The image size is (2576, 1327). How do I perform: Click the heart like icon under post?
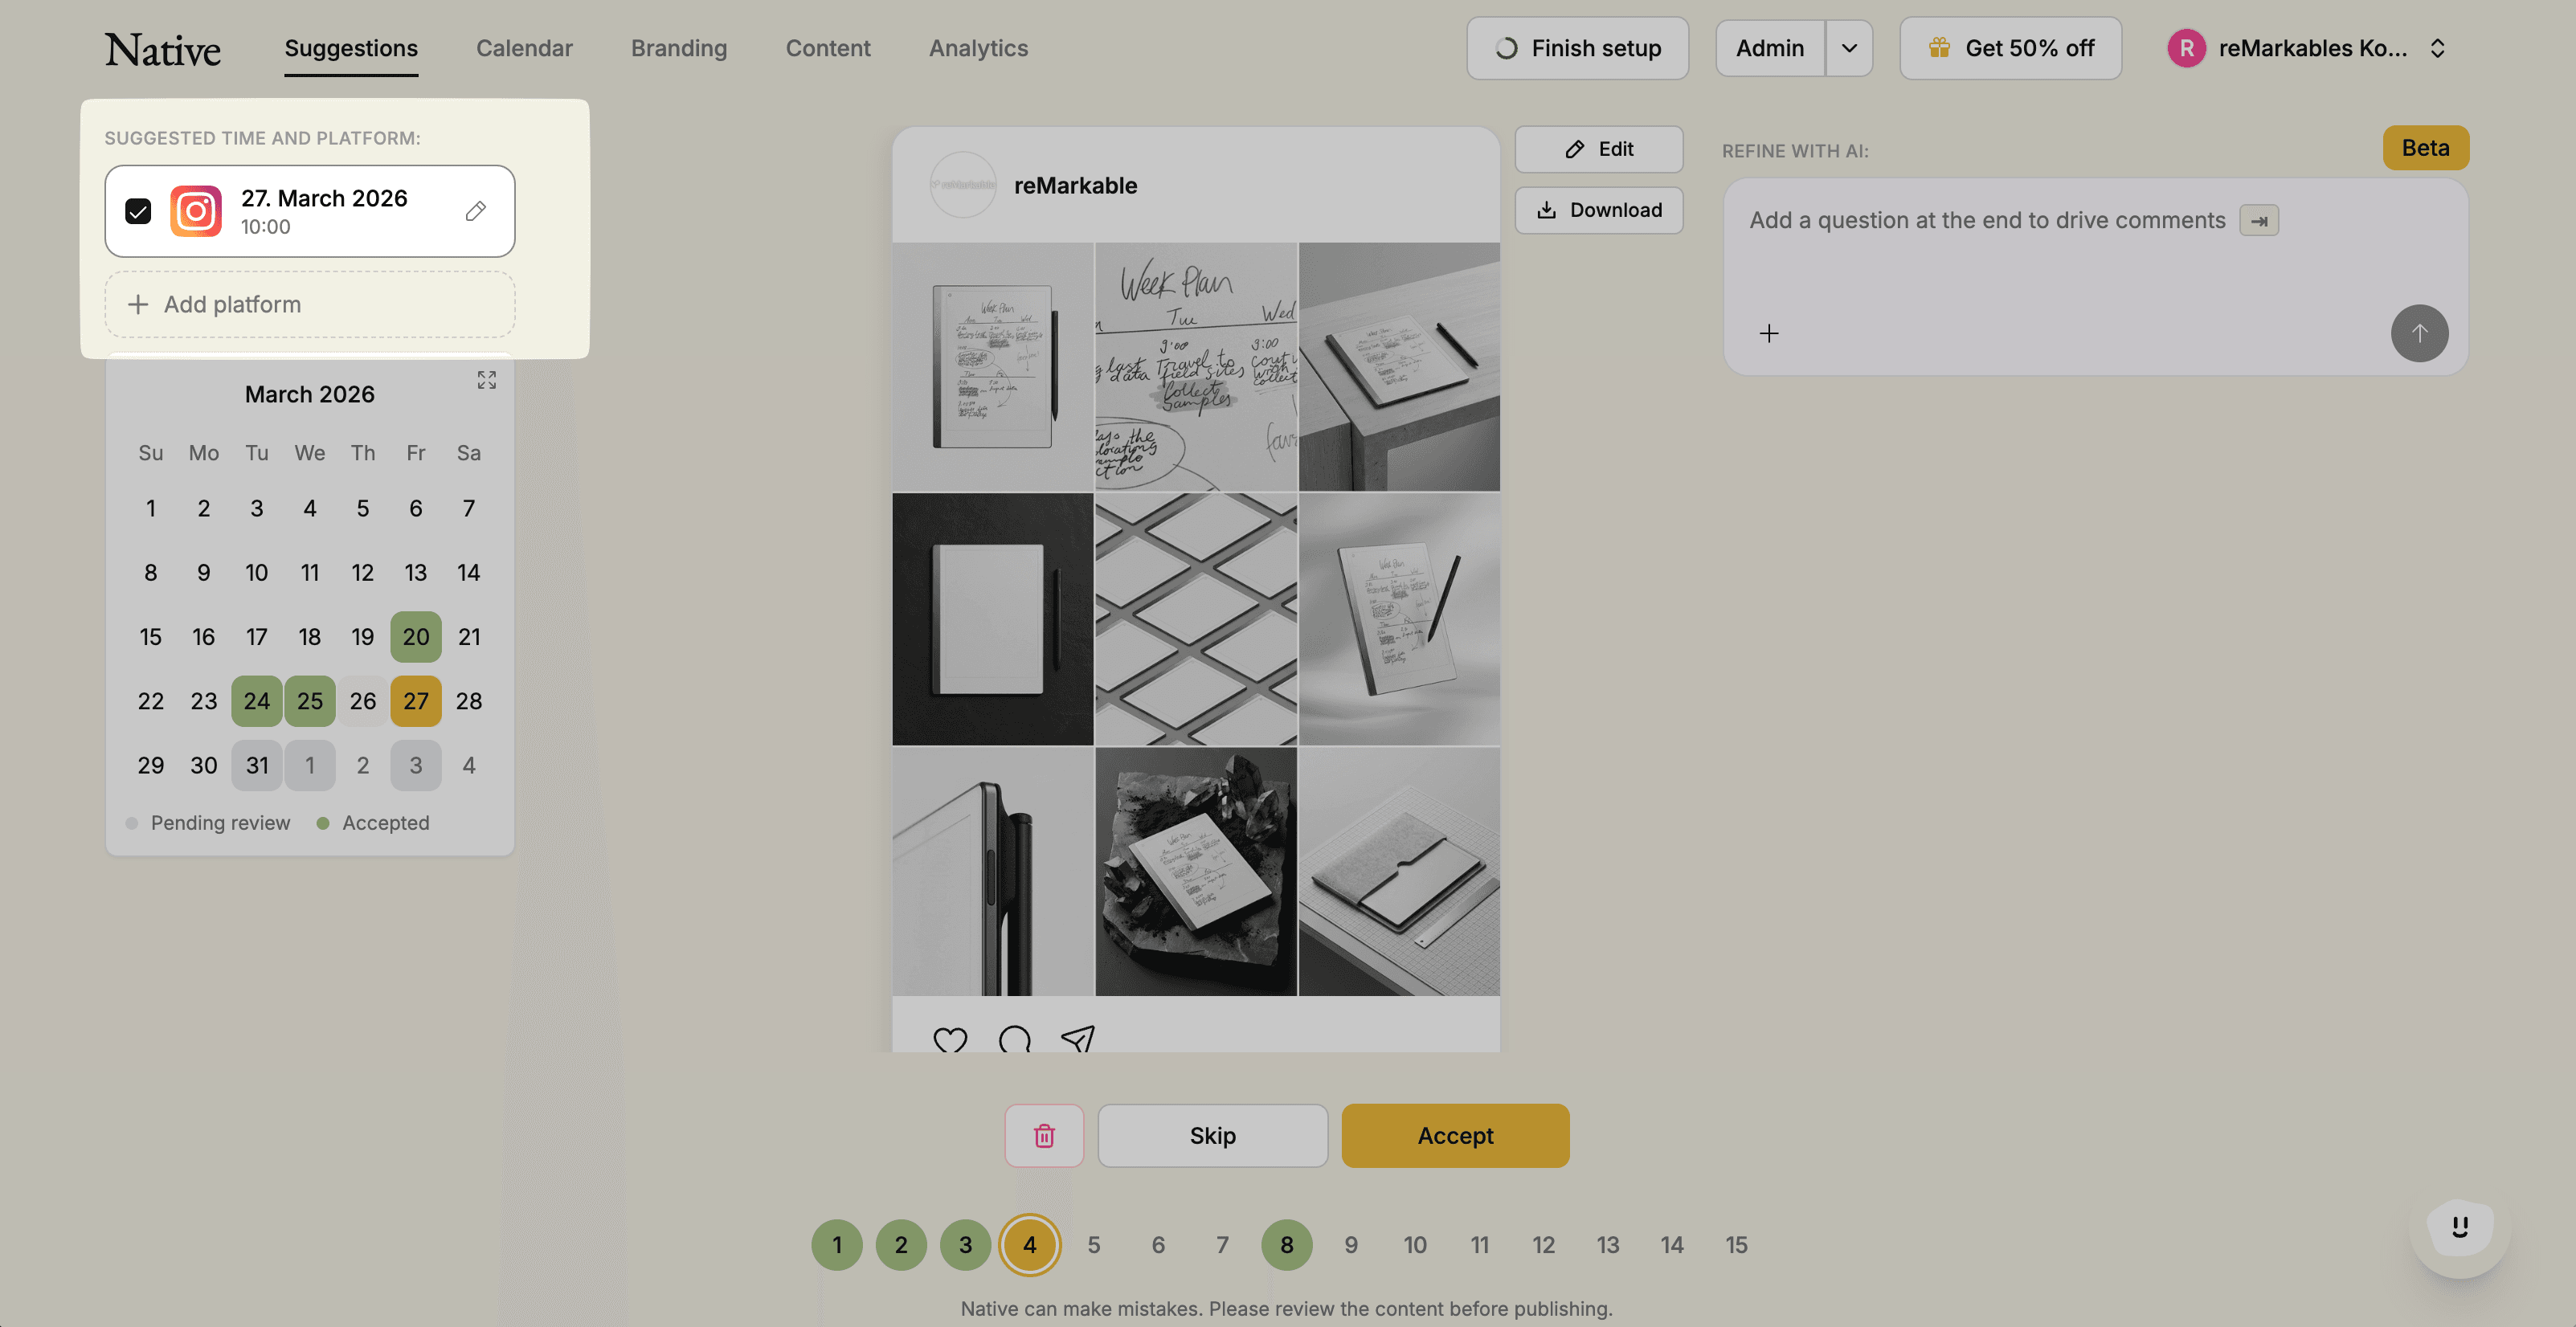[x=949, y=1040]
